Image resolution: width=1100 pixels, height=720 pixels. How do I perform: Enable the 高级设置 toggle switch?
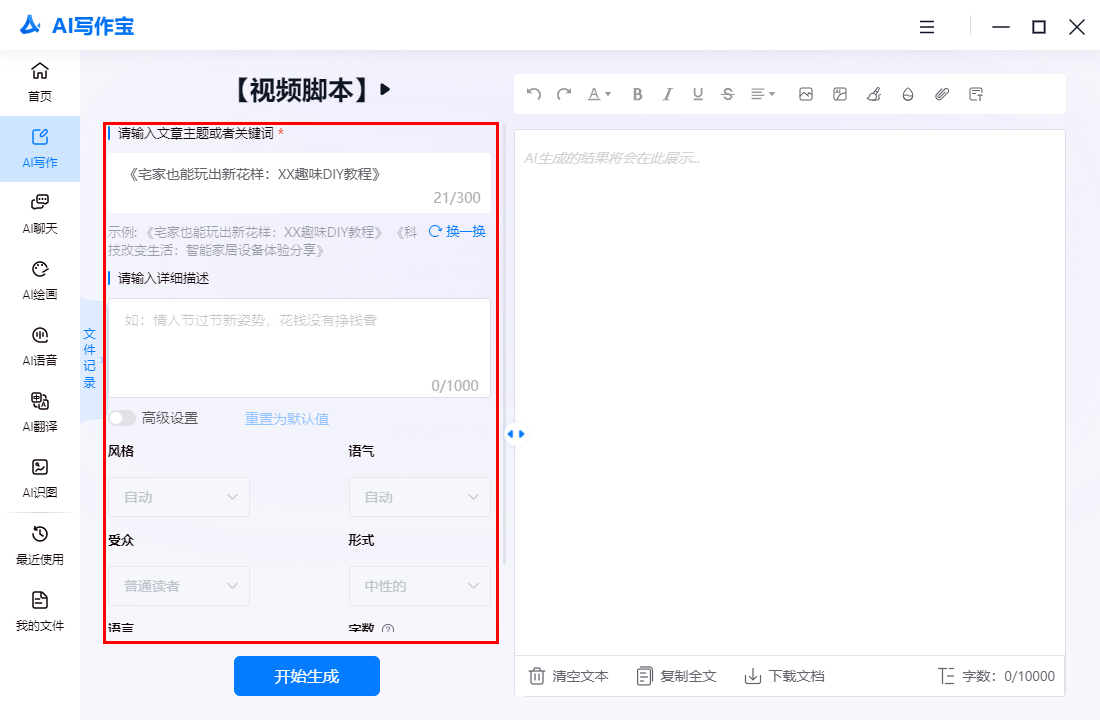pos(122,418)
